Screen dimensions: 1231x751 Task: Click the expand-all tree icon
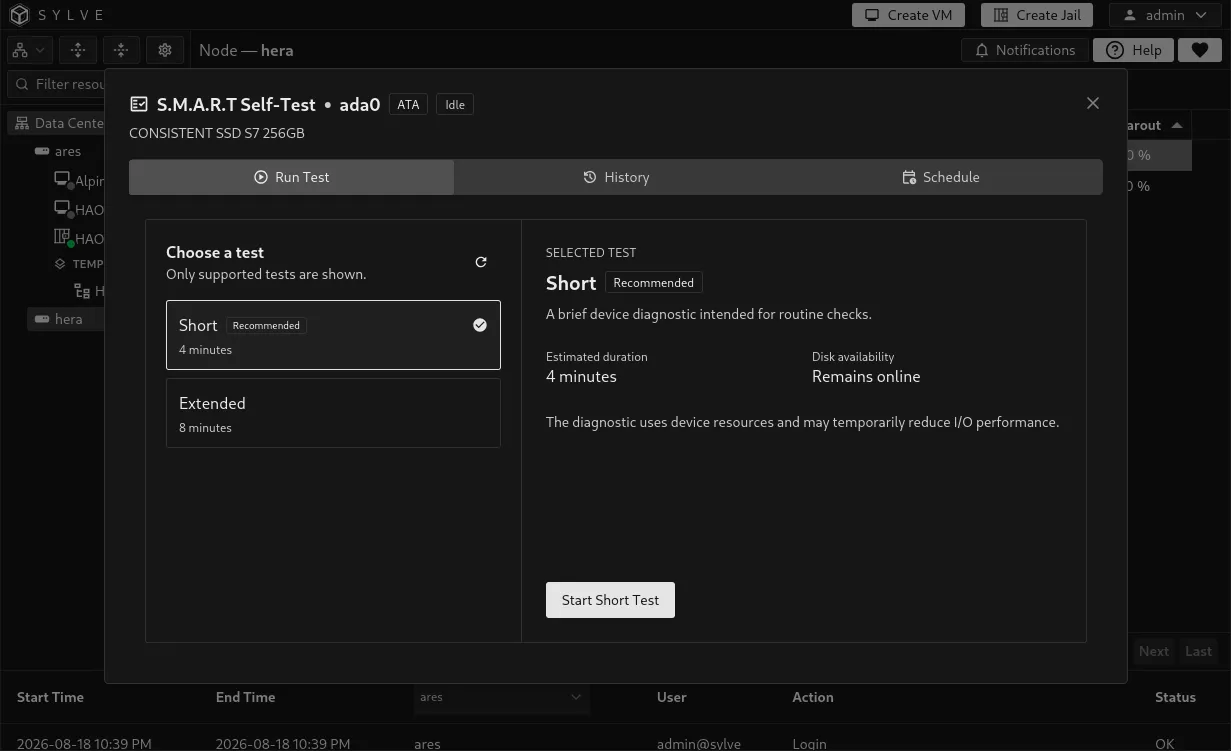pos(78,50)
